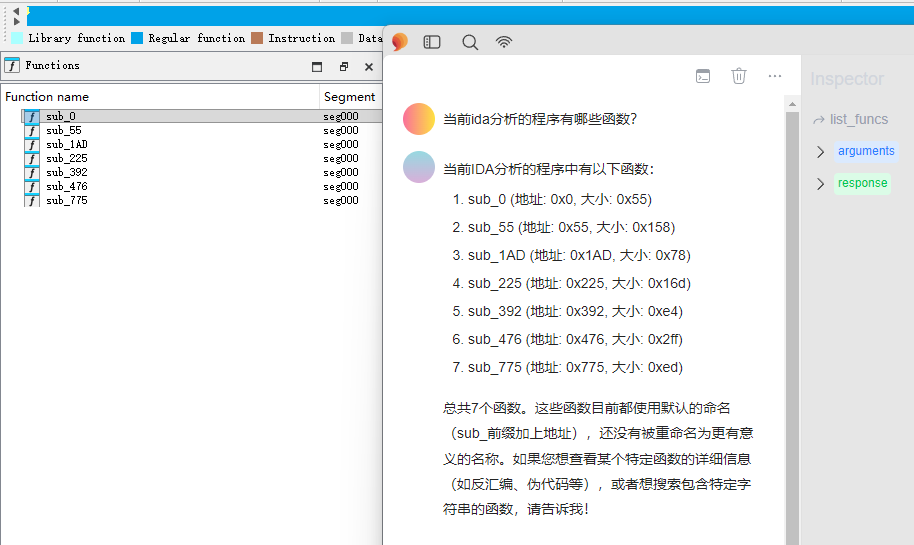Screen dimensions: 914x545
Task: Click the function icon beside sub_1AD
Action: coord(31,145)
